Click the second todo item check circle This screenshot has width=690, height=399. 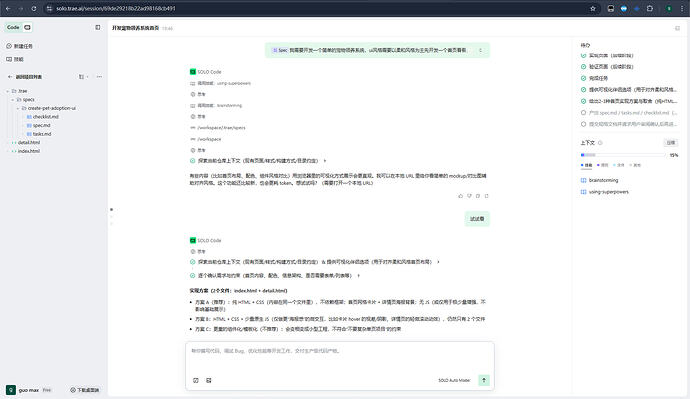(584, 67)
